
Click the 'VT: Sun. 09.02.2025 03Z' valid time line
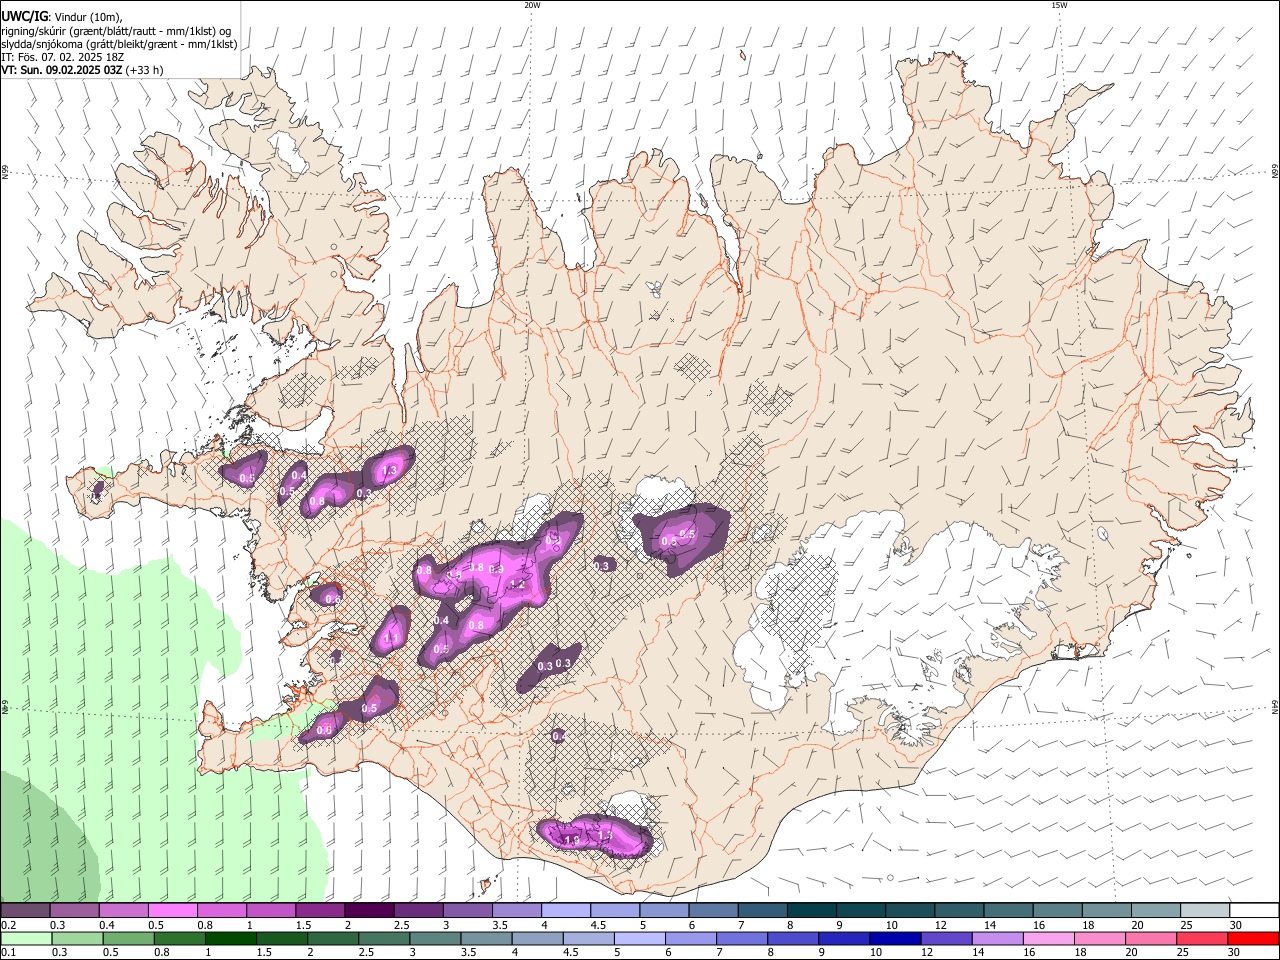click(82, 70)
